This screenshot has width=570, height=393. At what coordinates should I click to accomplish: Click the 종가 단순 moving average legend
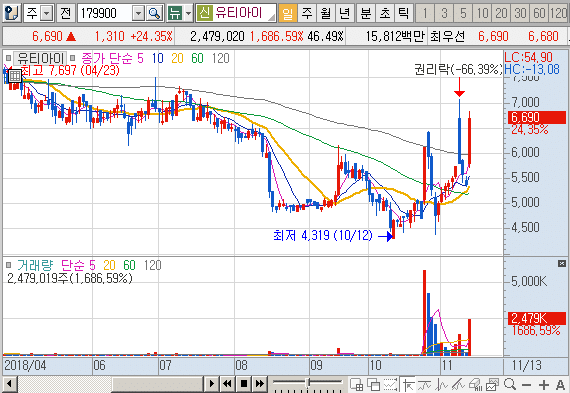(107, 58)
